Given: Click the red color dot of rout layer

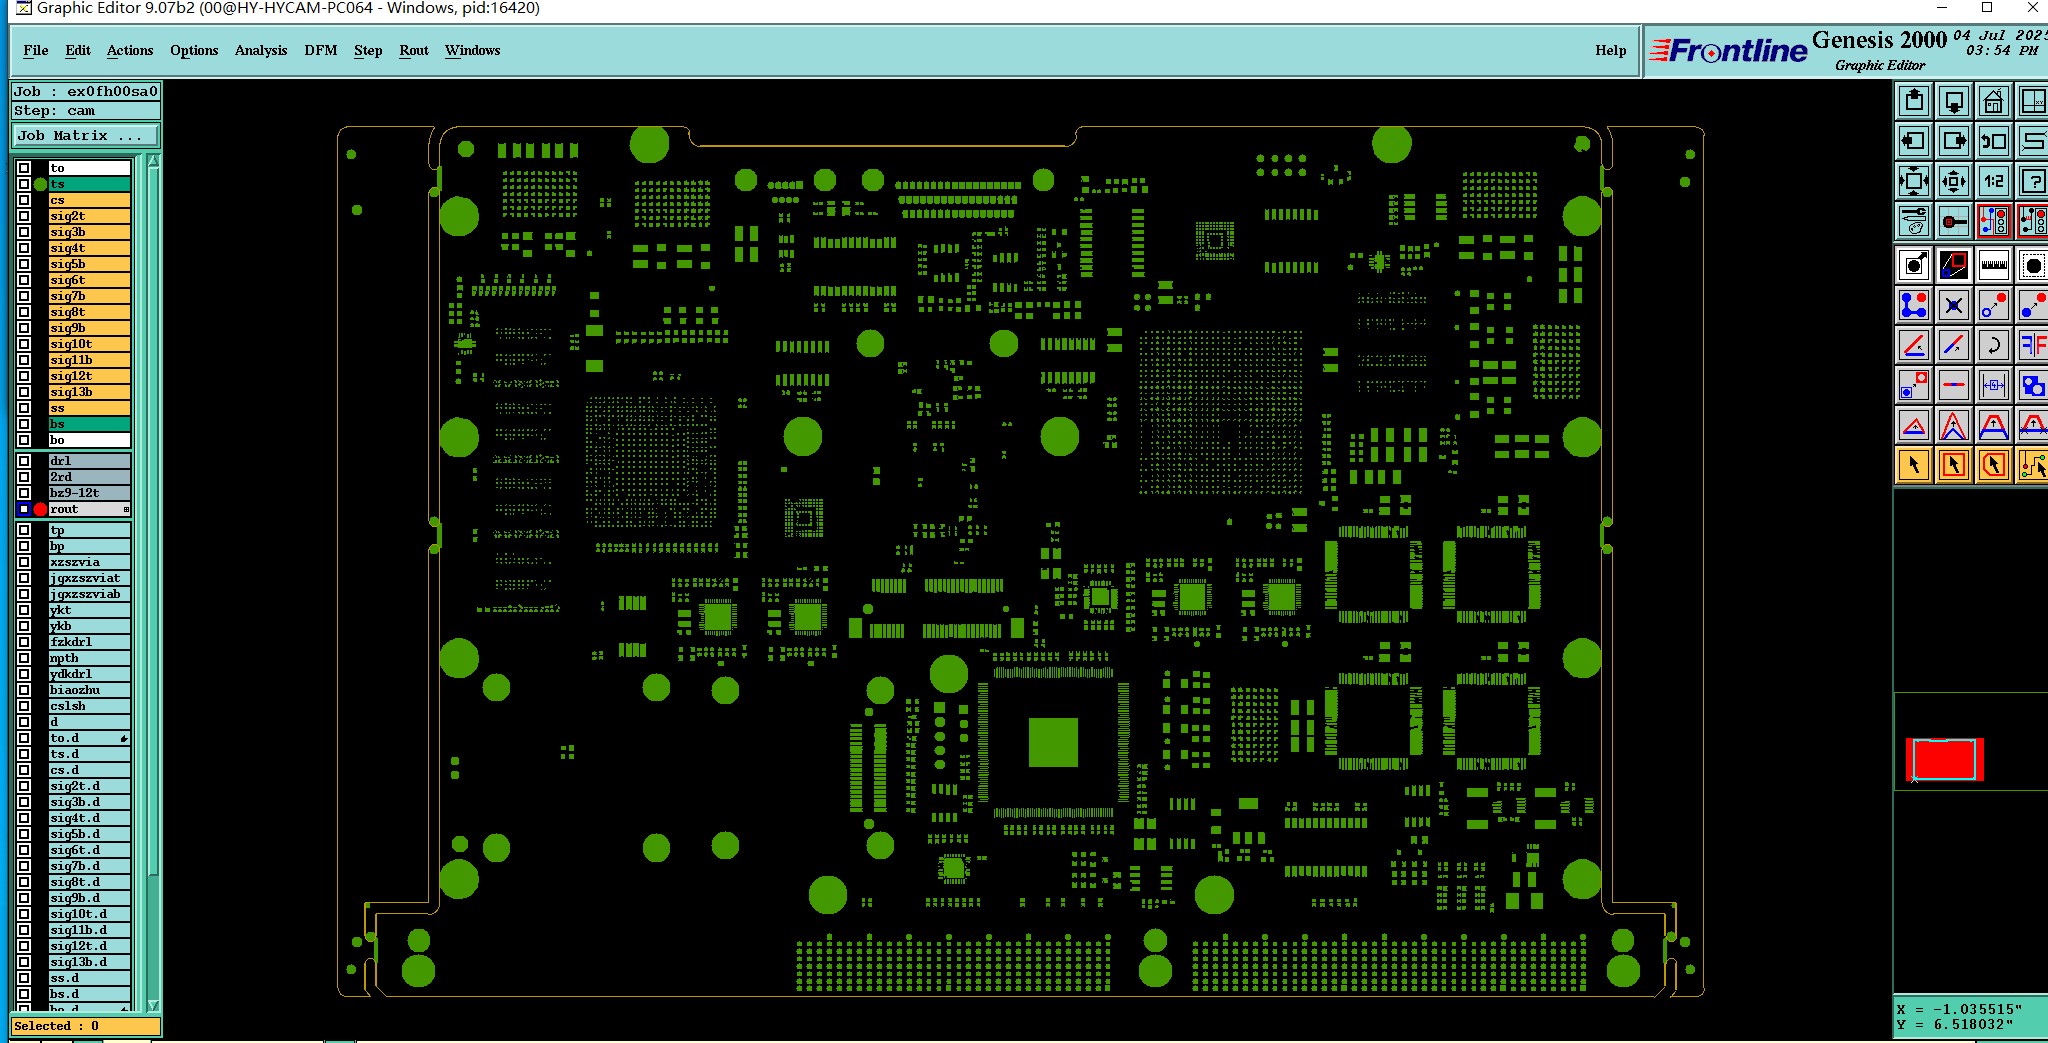Looking at the screenshot, I should coord(40,509).
